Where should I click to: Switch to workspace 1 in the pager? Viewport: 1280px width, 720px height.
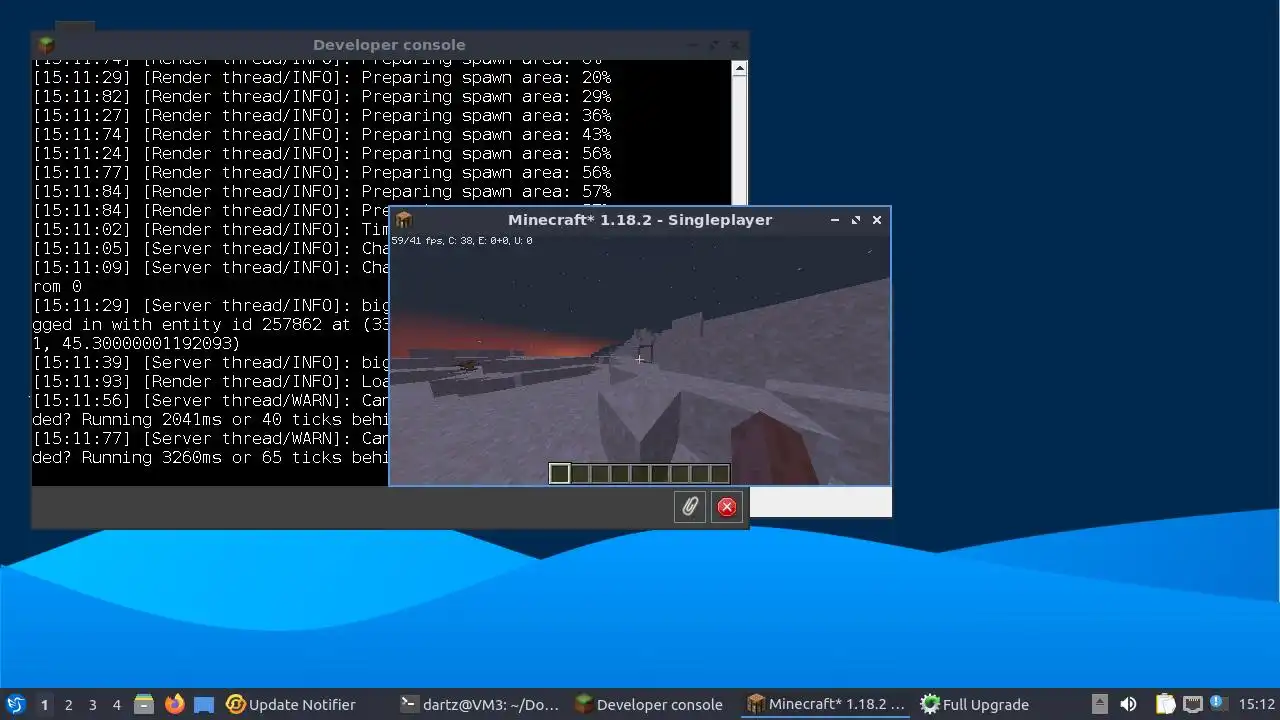click(44, 705)
